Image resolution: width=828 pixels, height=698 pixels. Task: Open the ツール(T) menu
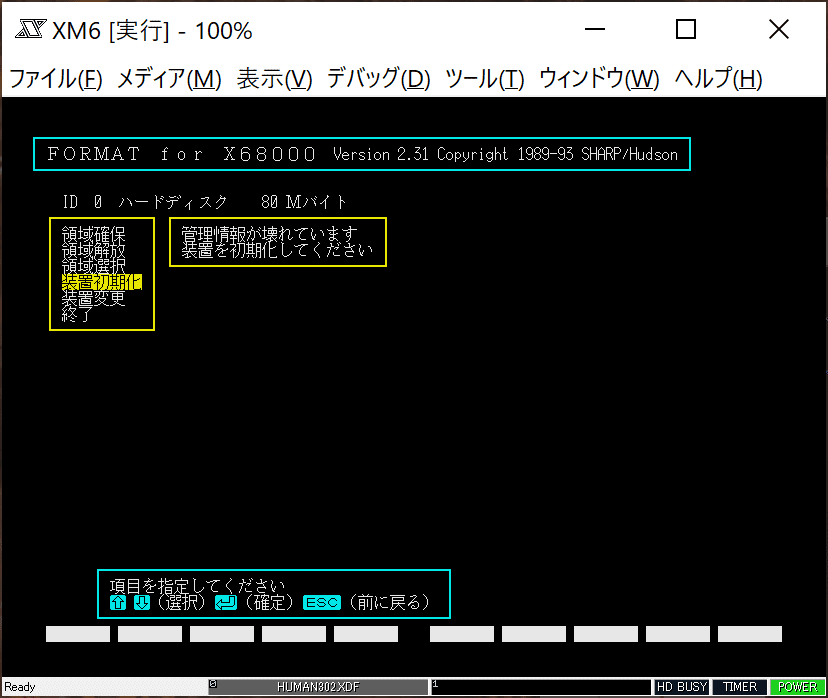point(485,79)
